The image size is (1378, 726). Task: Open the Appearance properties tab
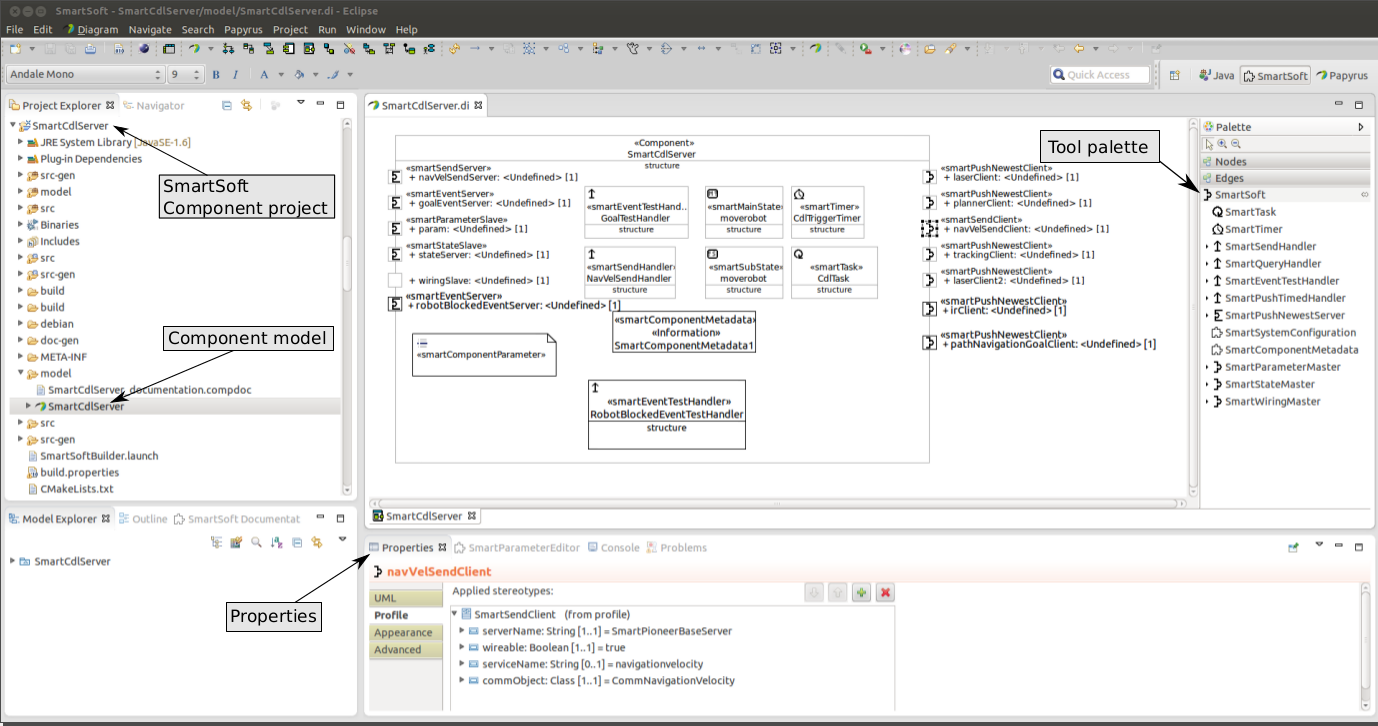[405, 632]
